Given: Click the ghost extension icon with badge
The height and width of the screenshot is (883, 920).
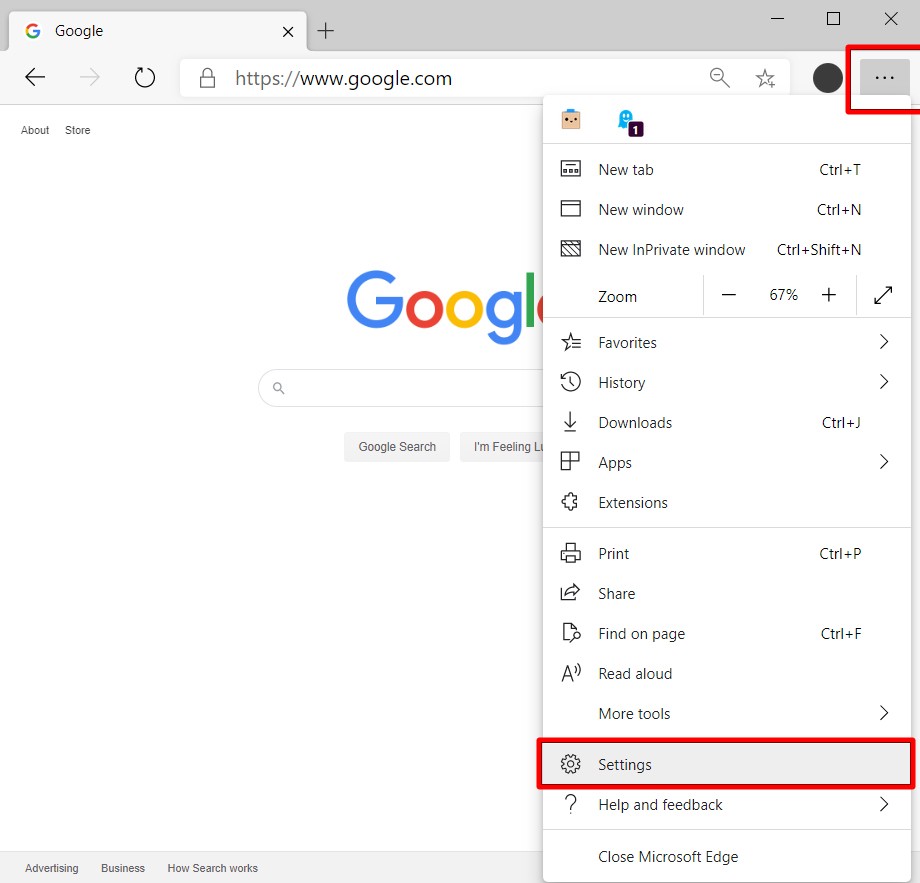Looking at the screenshot, I should (x=628, y=121).
